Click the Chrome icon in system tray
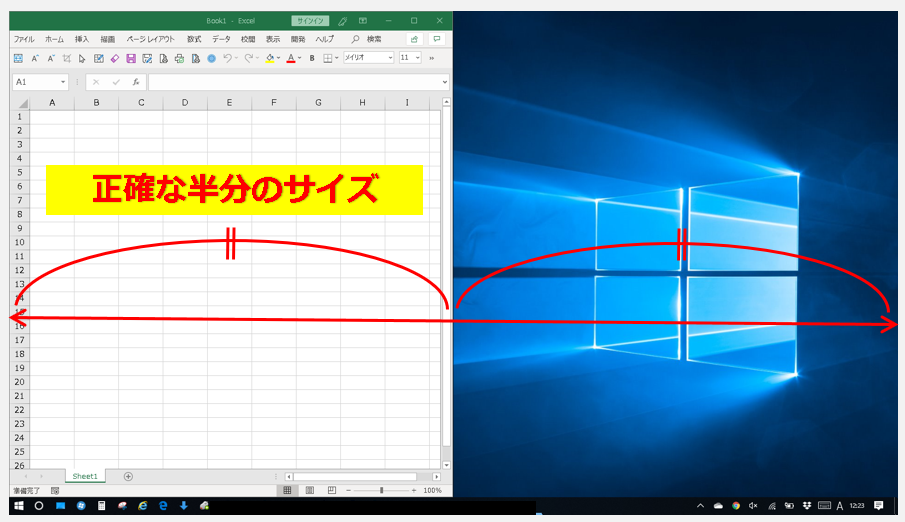 click(x=736, y=506)
